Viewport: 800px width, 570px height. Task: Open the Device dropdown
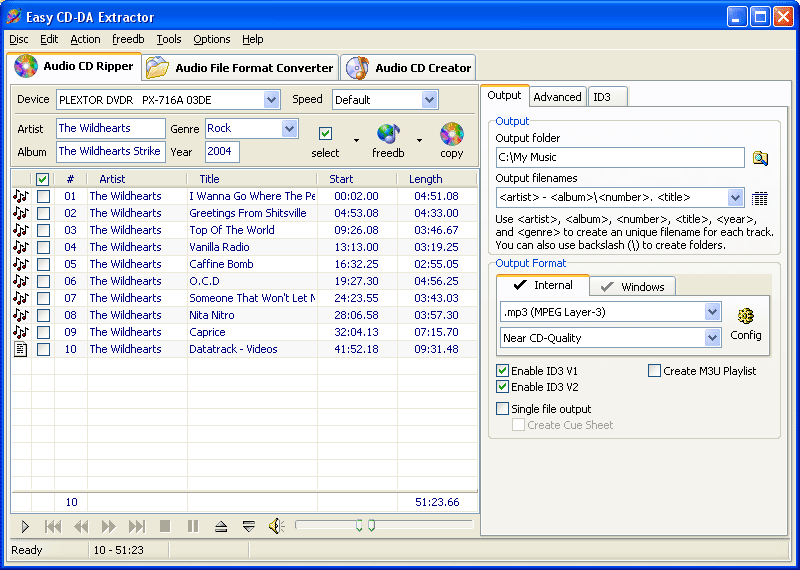(272, 100)
